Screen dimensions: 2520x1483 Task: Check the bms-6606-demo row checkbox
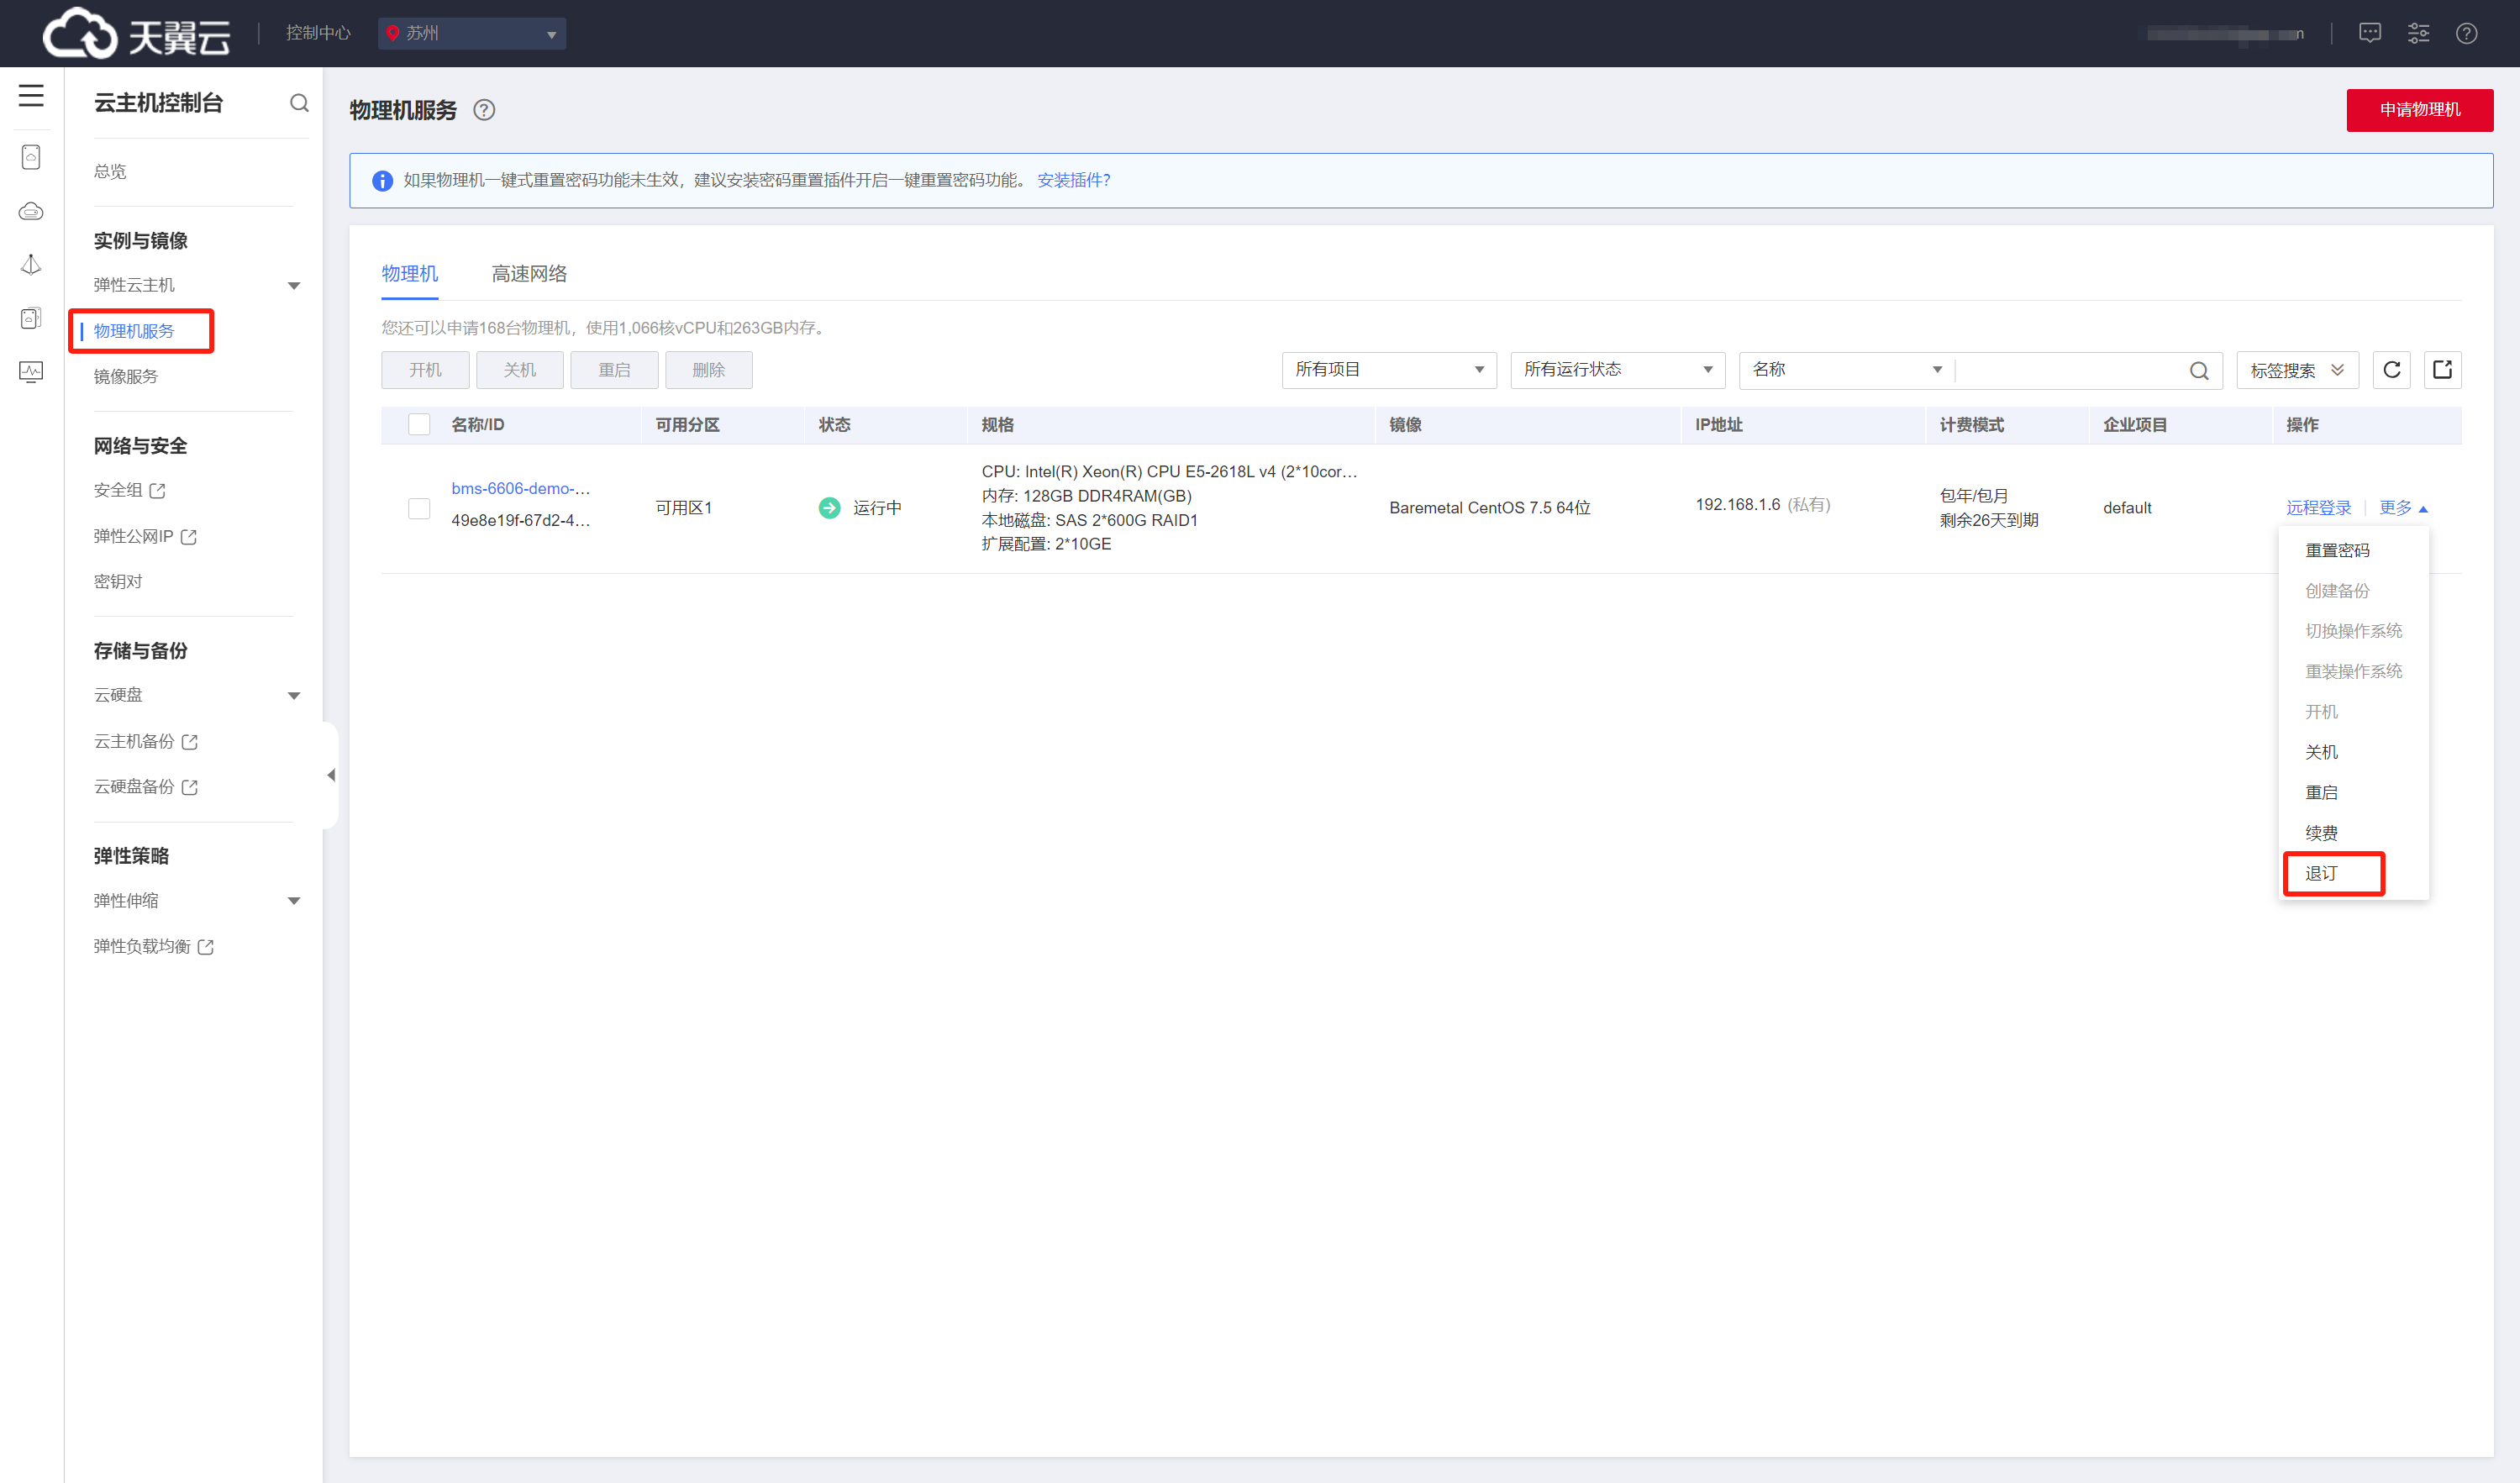point(419,509)
